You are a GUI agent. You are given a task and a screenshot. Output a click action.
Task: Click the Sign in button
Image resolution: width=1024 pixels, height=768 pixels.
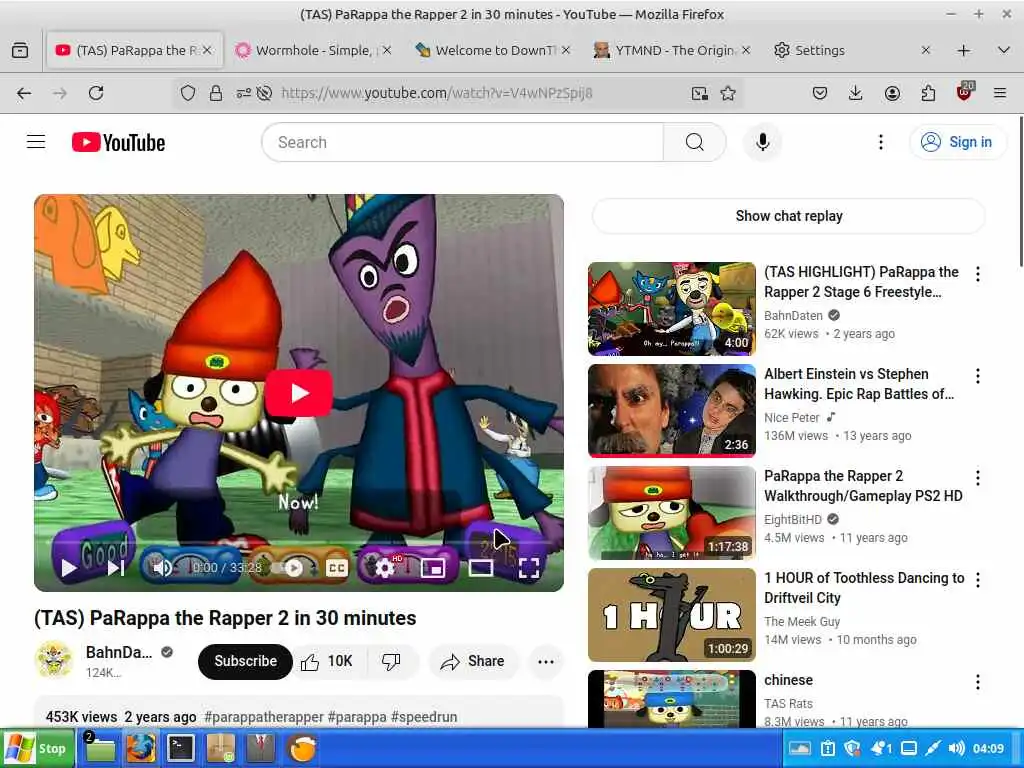pos(957,142)
